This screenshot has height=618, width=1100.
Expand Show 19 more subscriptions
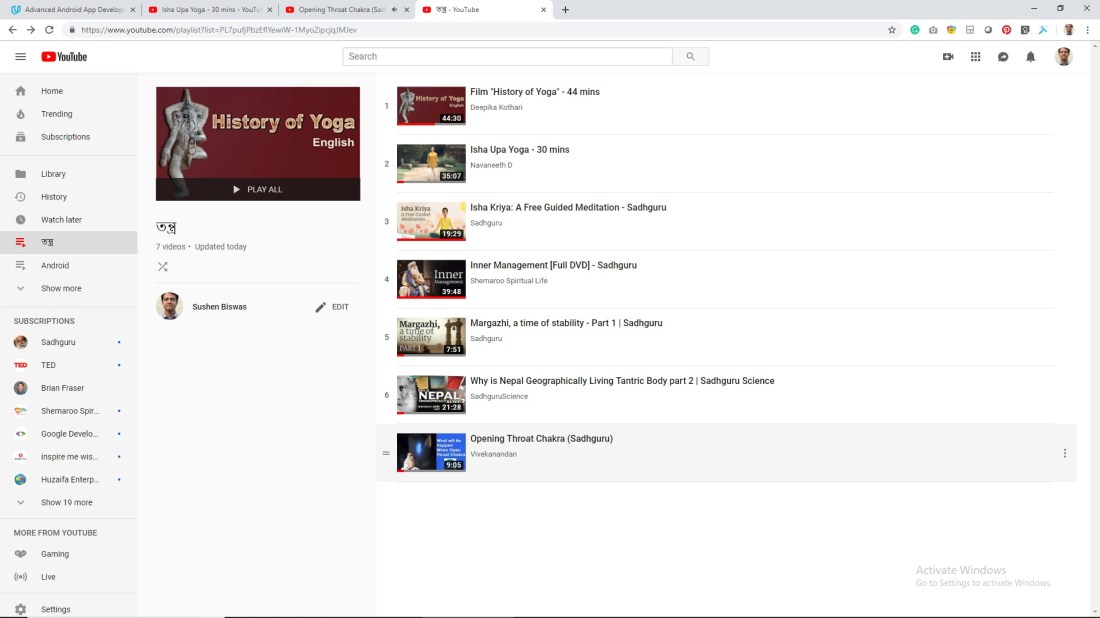(x=66, y=502)
